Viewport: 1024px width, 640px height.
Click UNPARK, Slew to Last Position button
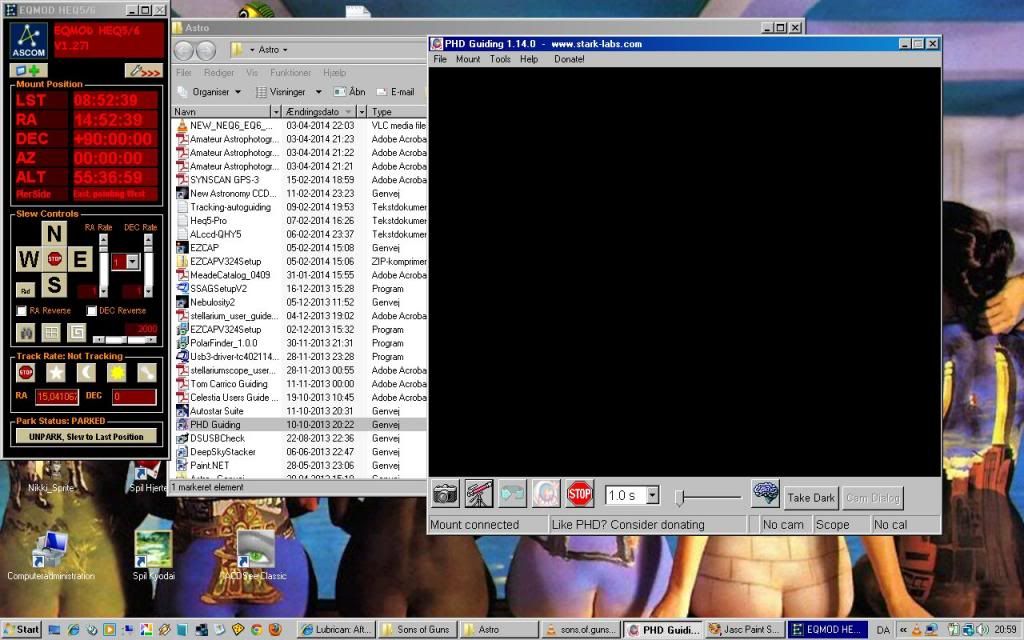[86, 436]
